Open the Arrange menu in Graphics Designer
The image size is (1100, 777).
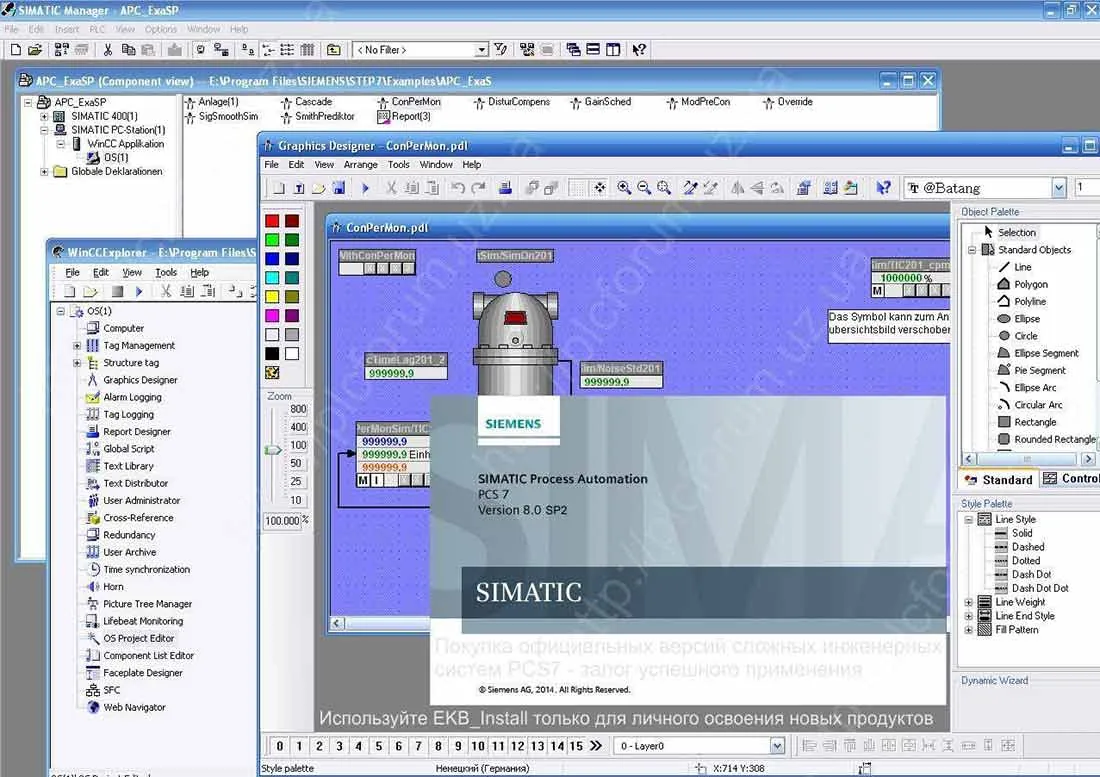click(x=361, y=164)
